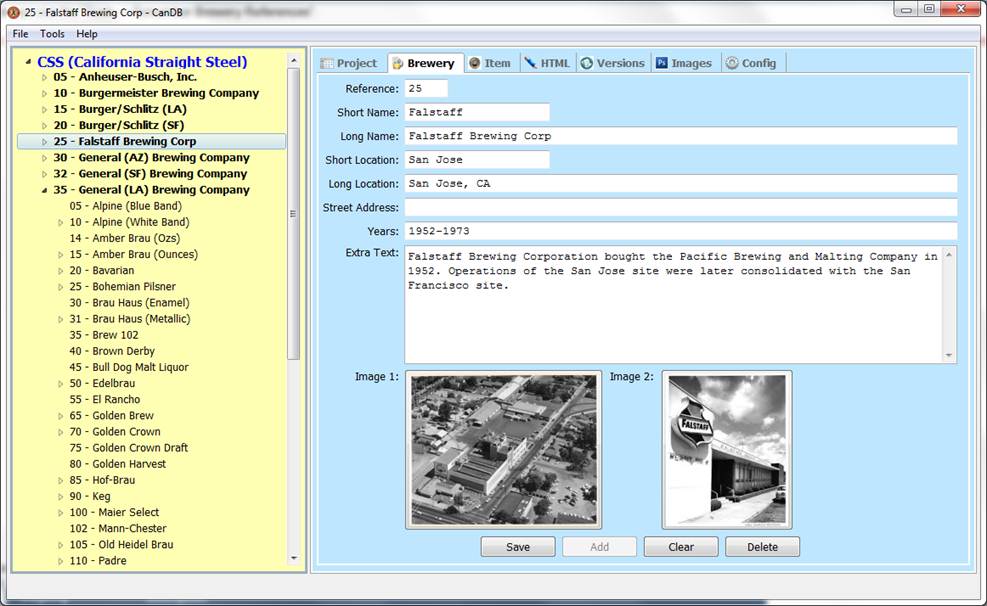Select 80 - Golden Harvest item
987x606 pixels.
118,464
